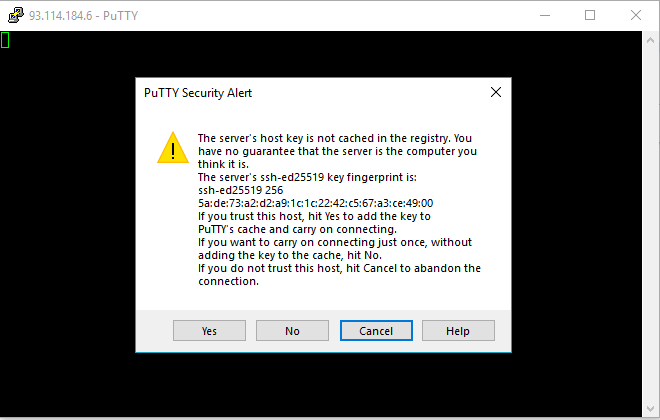Click the terminal scrollbar down arrow
Image resolution: width=660 pixels, height=420 pixels.
[x=650, y=409]
